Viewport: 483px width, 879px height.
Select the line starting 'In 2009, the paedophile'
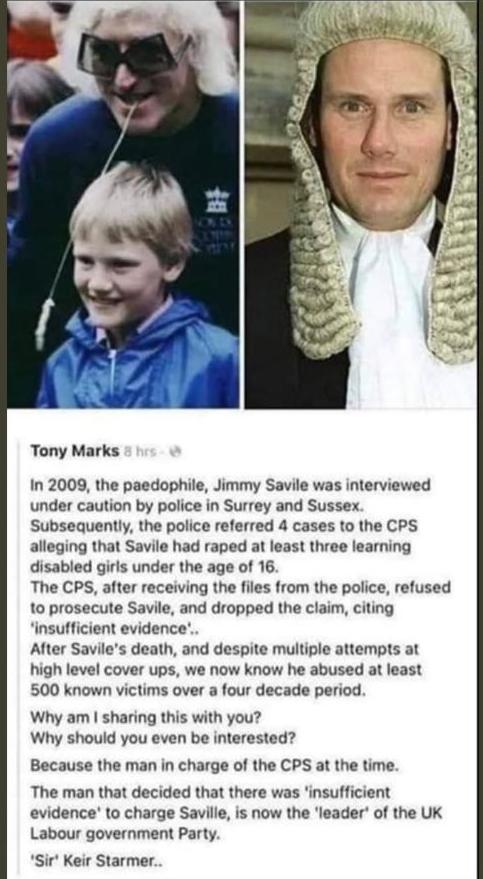tap(230, 485)
